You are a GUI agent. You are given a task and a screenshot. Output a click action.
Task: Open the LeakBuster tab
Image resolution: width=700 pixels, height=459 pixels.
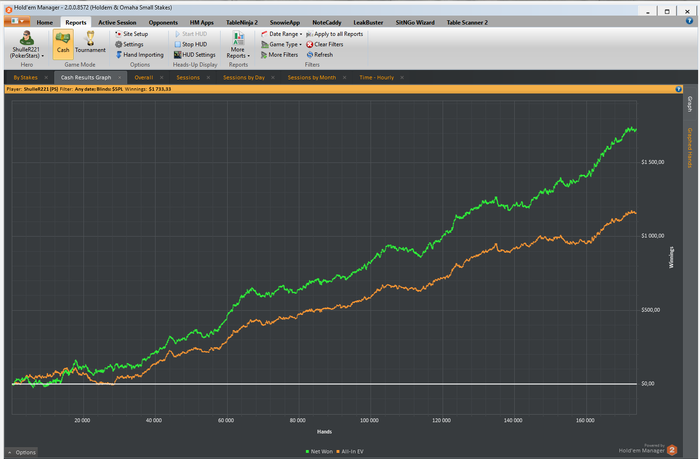click(368, 22)
